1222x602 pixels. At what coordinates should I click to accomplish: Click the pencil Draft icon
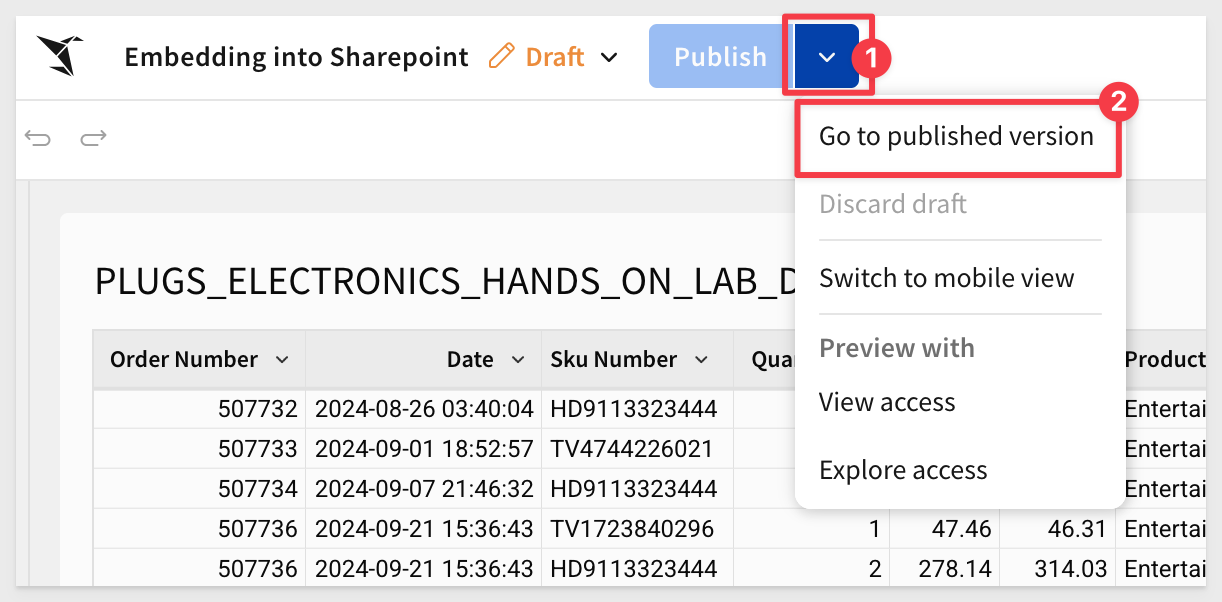501,56
